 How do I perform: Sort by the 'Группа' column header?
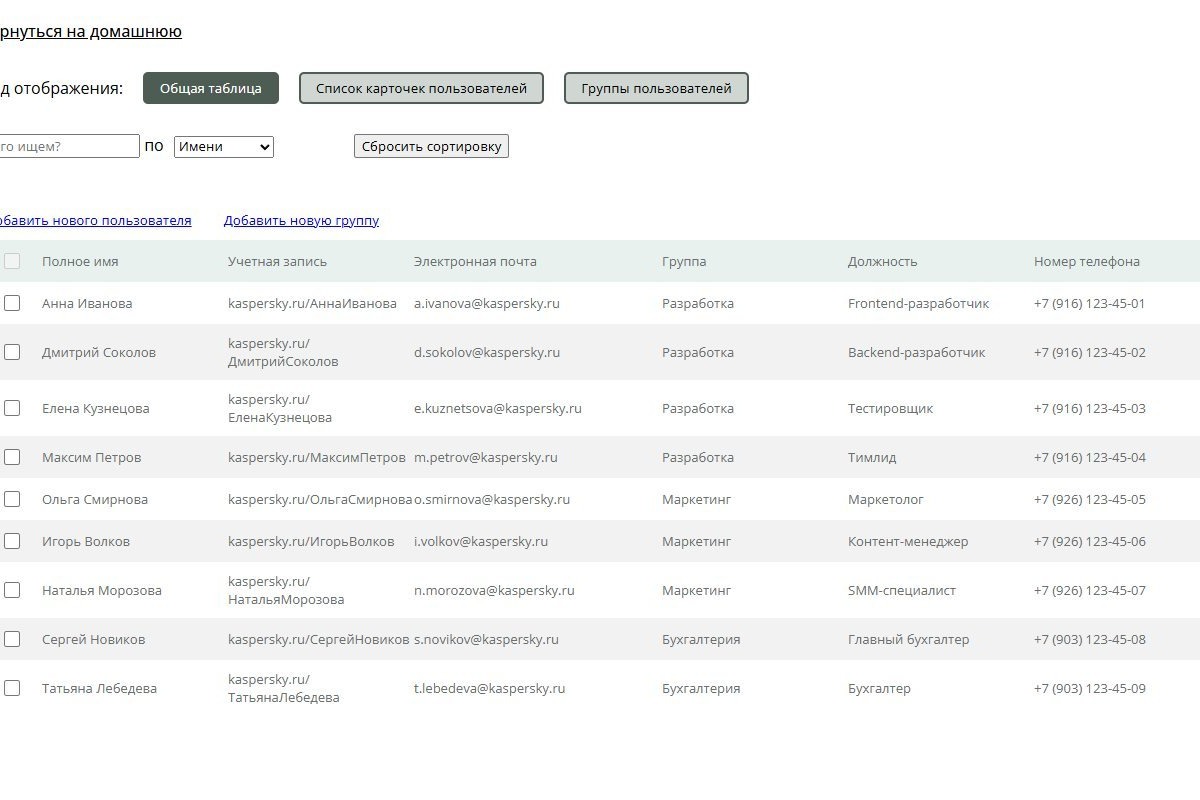click(x=684, y=261)
